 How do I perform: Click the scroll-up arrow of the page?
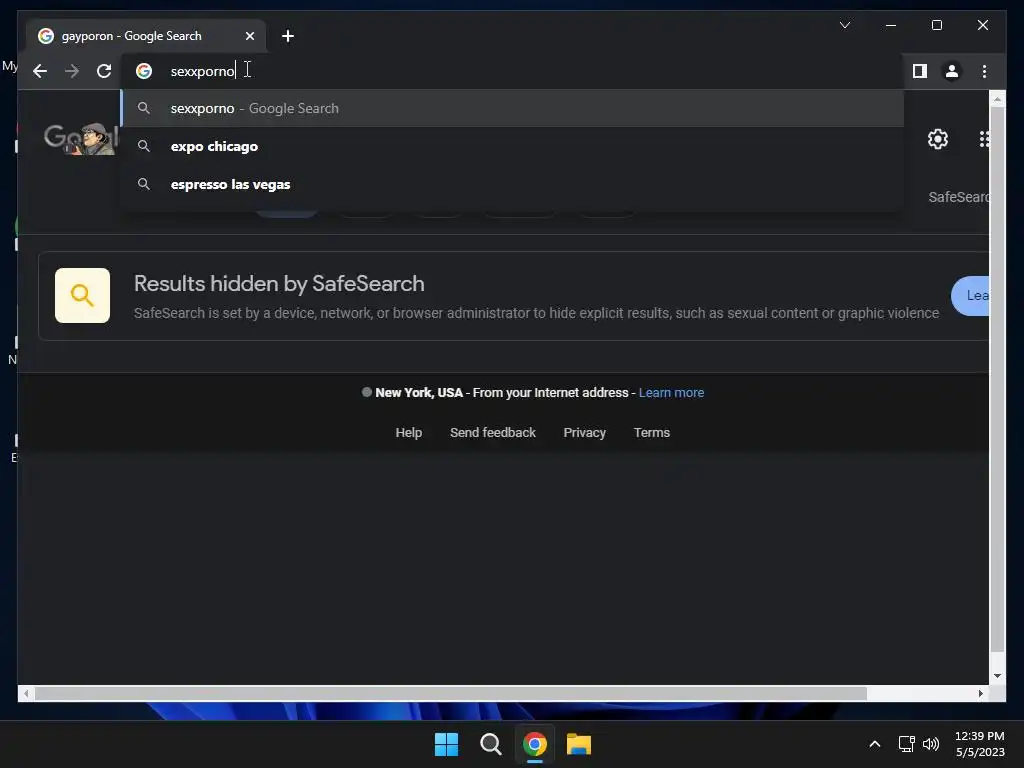tap(997, 99)
